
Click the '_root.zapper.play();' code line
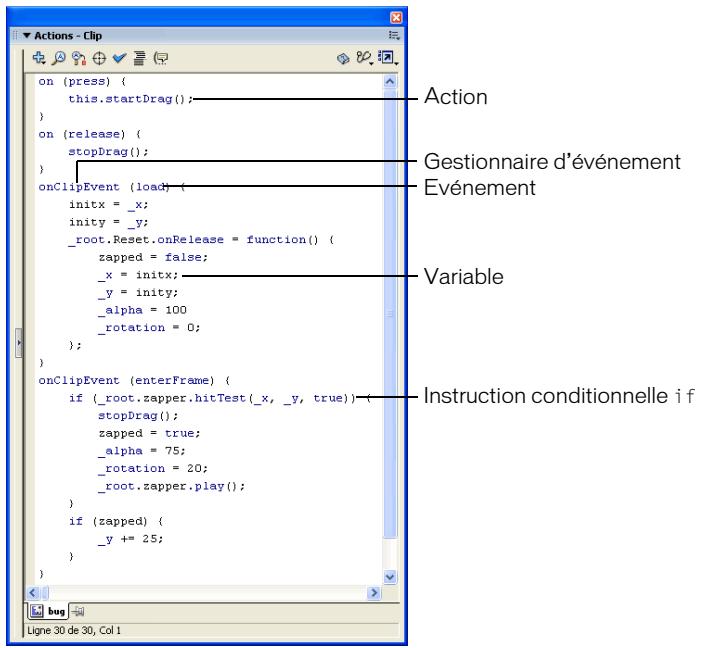(172, 486)
